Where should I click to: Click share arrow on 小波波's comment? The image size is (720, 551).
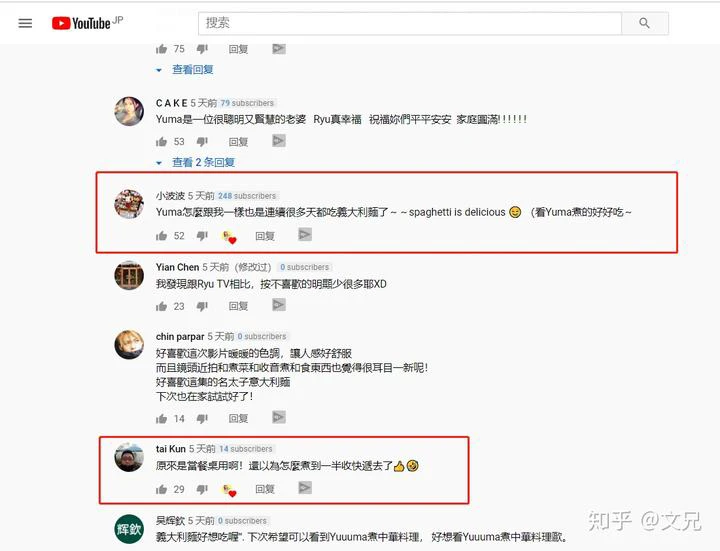pyautogui.click(x=305, y=235)
